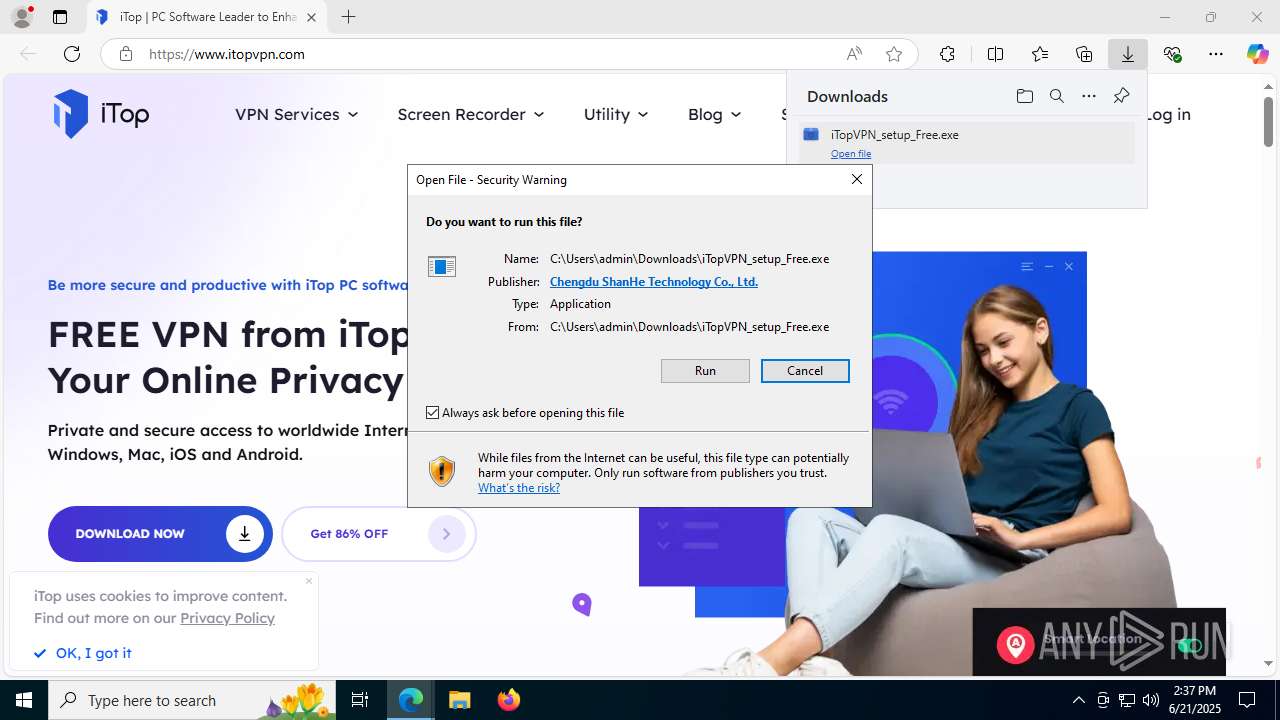Expand the Utility menu
1280x720 pixels.
pos(616,114)
